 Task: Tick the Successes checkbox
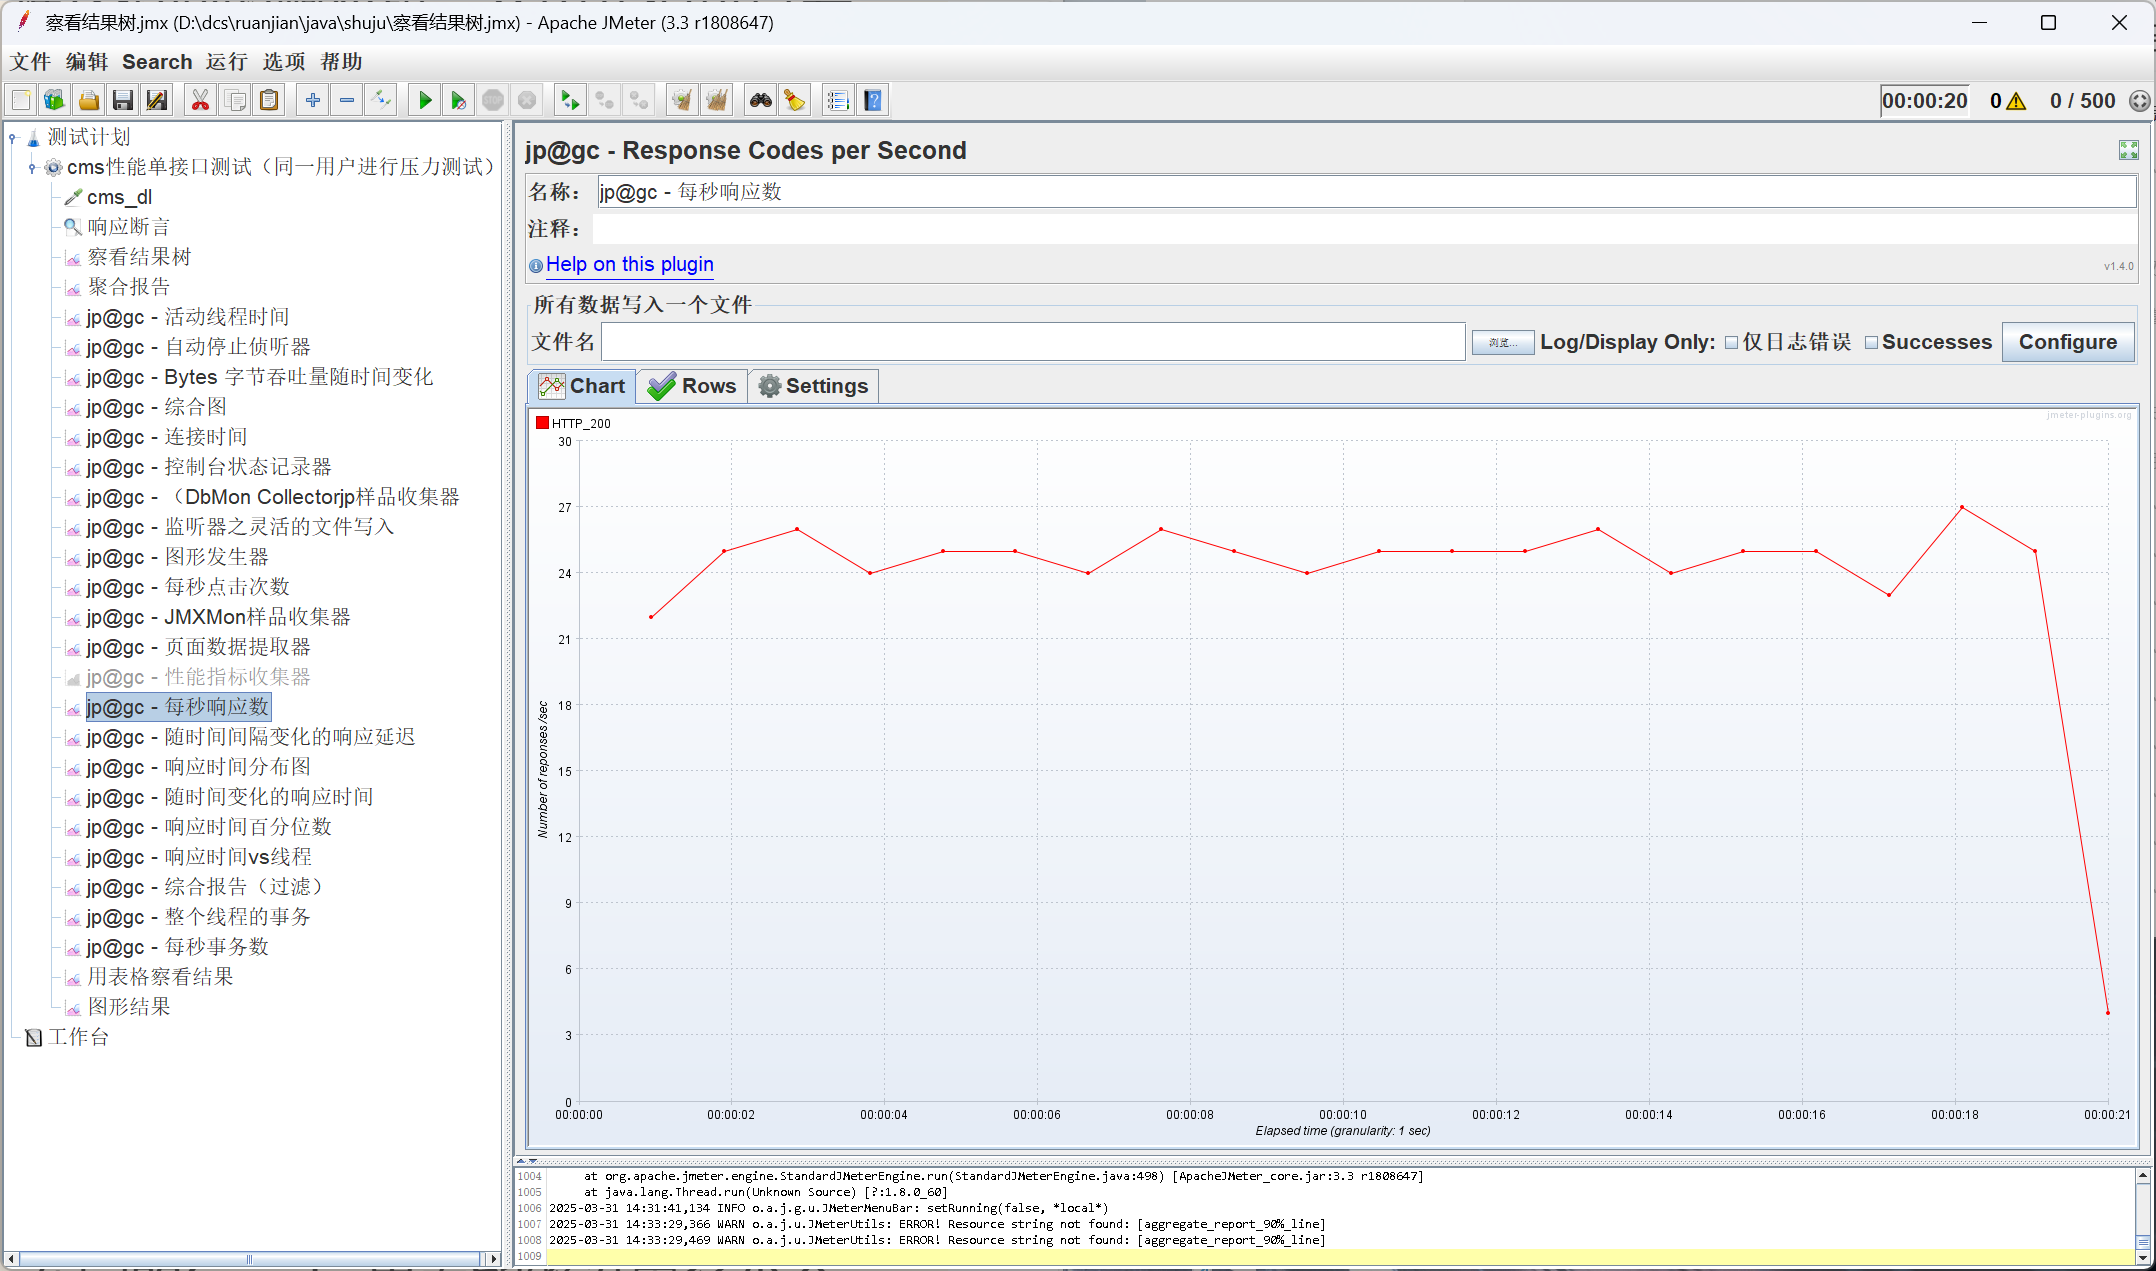(x=1871, y=343)
